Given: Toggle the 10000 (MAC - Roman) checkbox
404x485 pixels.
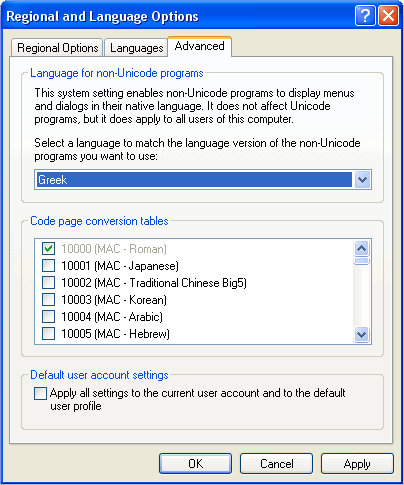Looking at the screenshot, I should tap(48, 248).
